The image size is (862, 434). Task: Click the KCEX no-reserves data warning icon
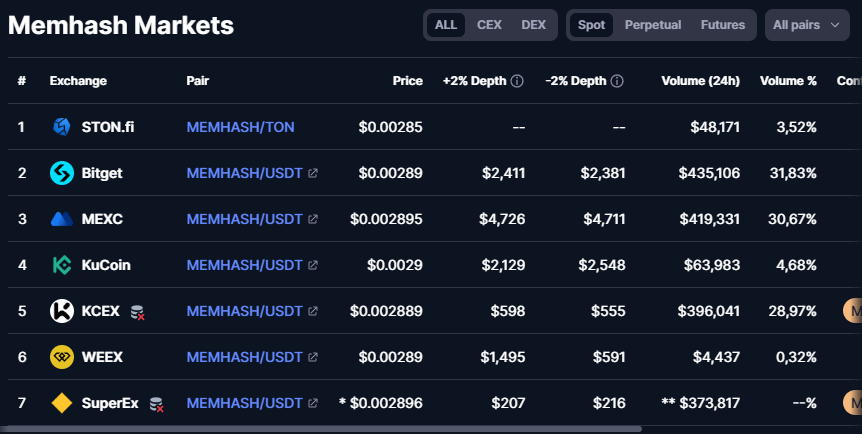137,312
